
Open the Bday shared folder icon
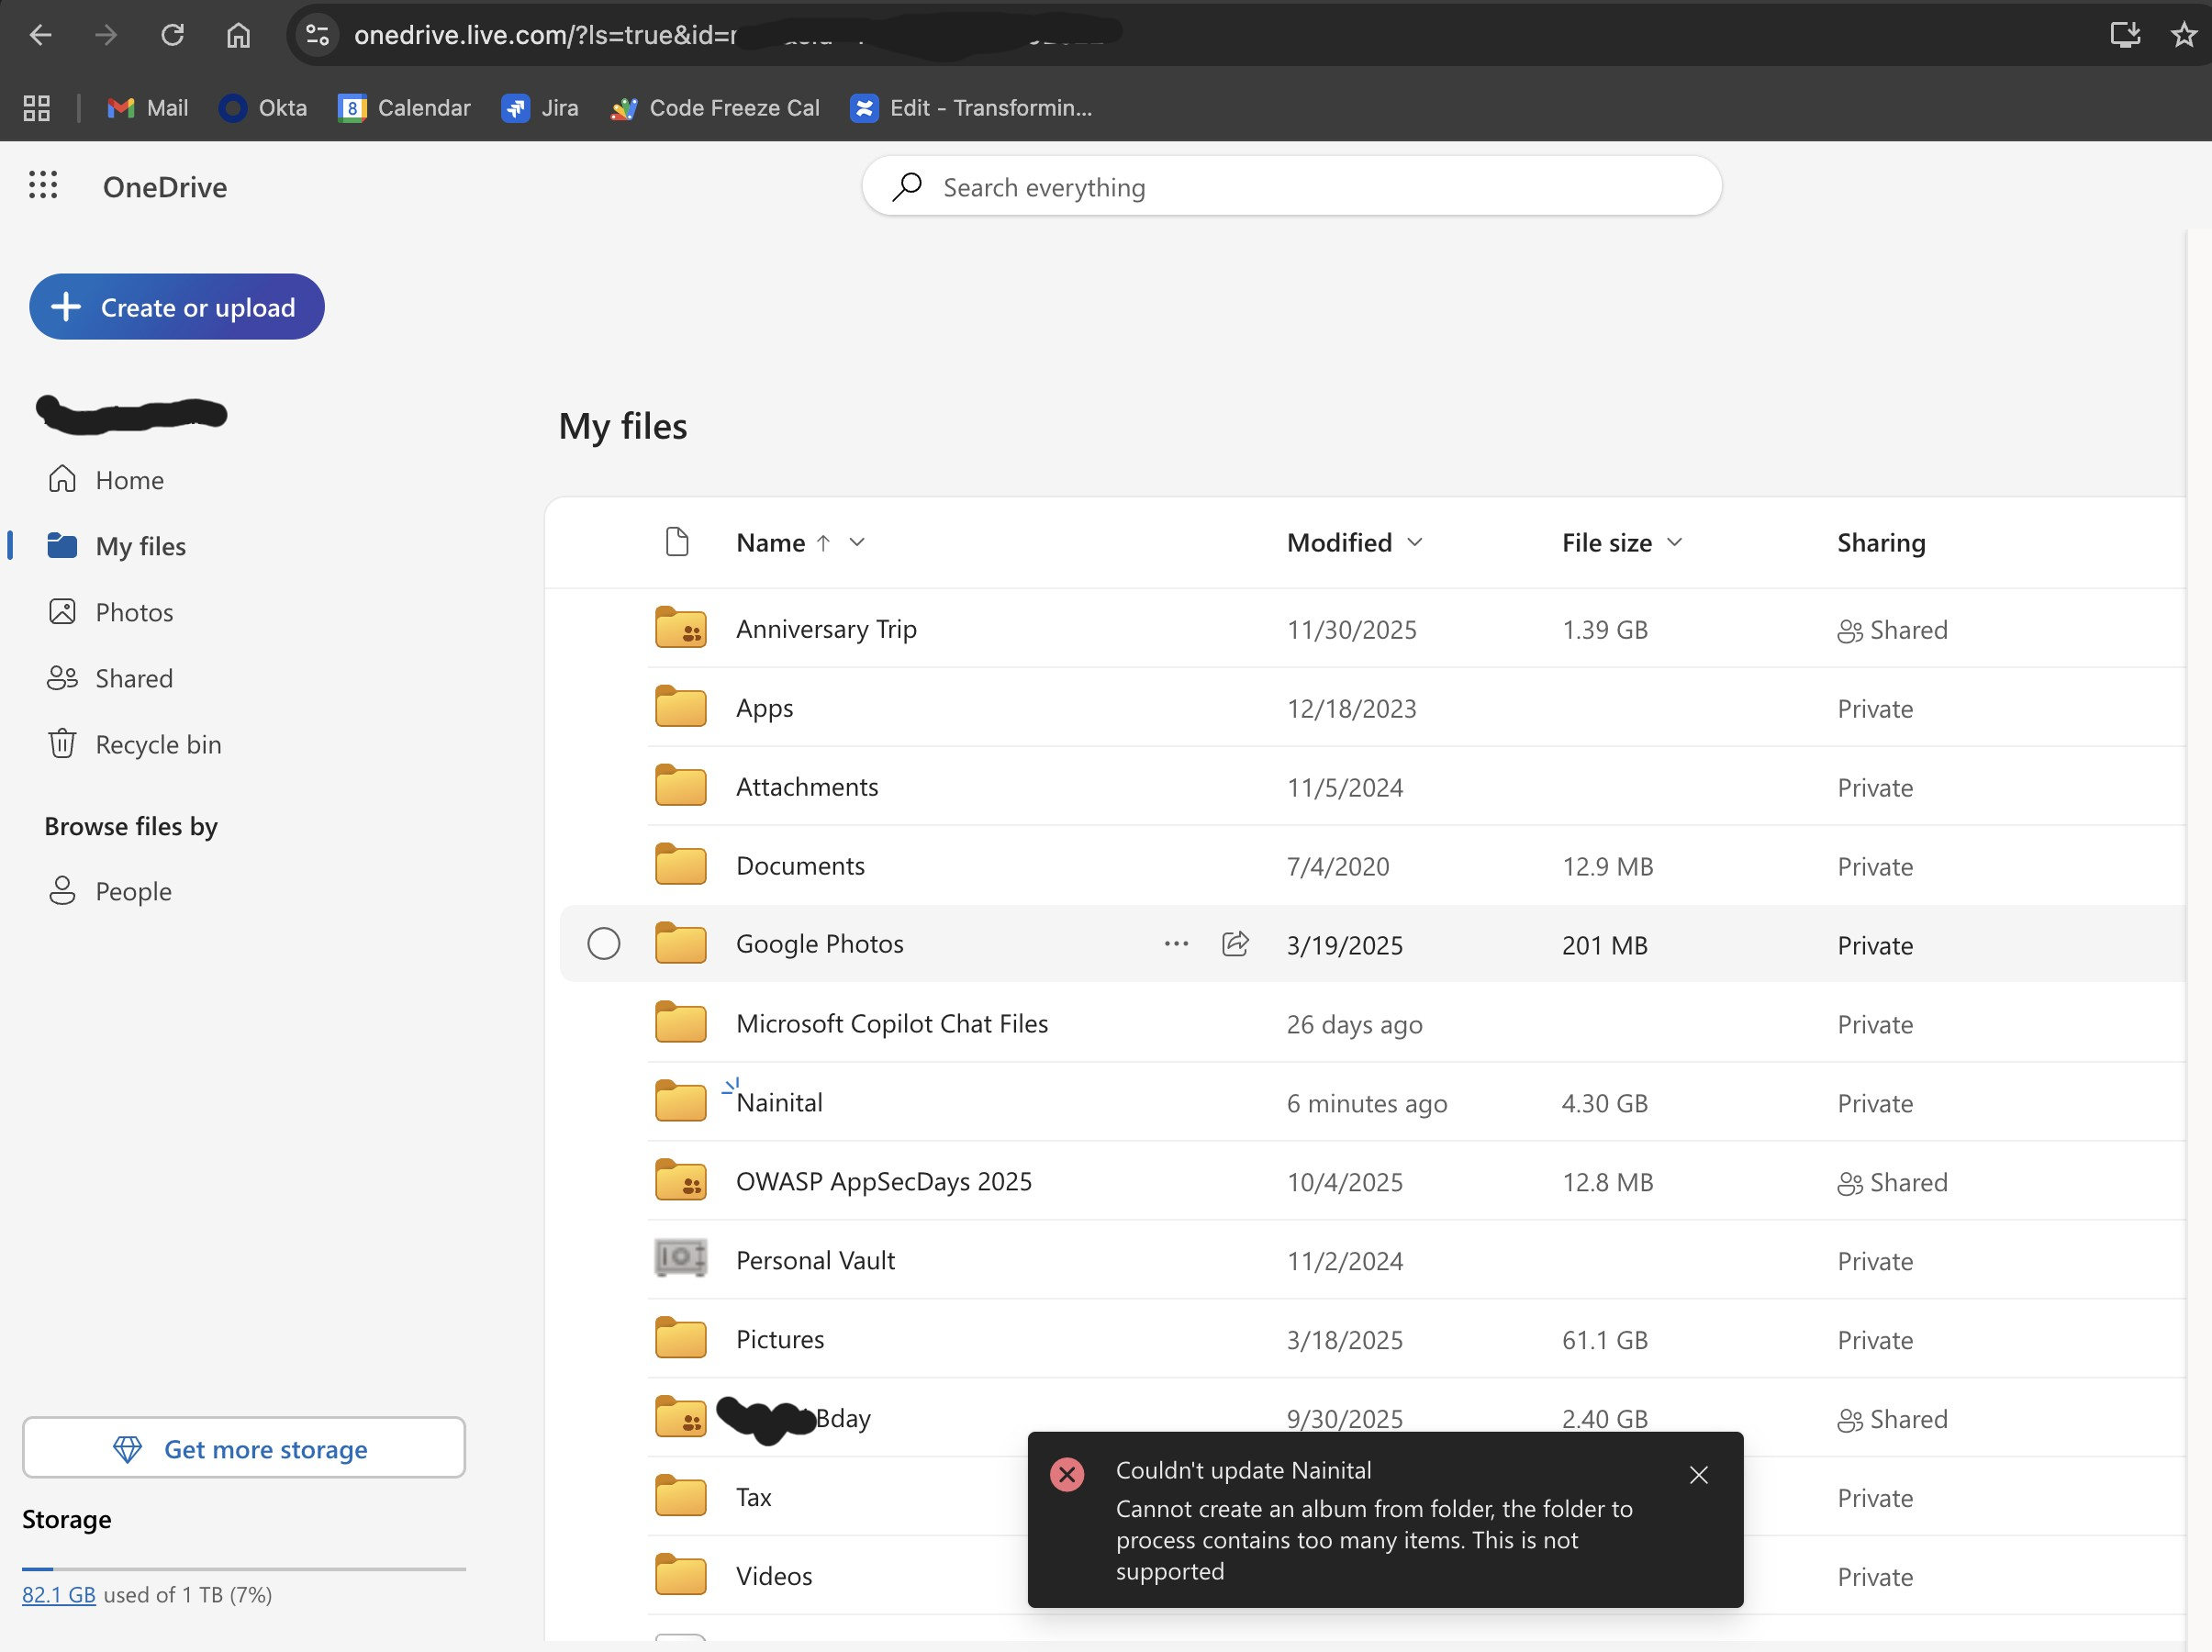(x=681, y=1418)
